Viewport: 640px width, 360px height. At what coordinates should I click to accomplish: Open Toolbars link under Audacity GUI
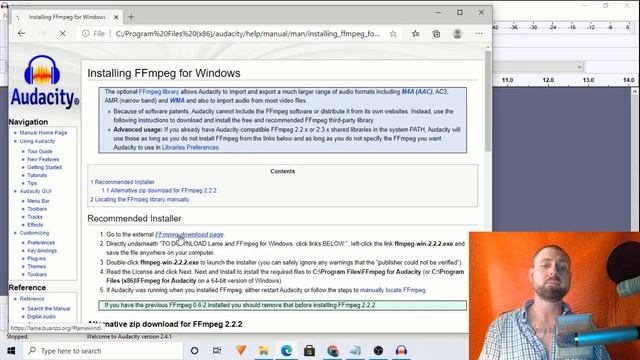pos(37,209)
